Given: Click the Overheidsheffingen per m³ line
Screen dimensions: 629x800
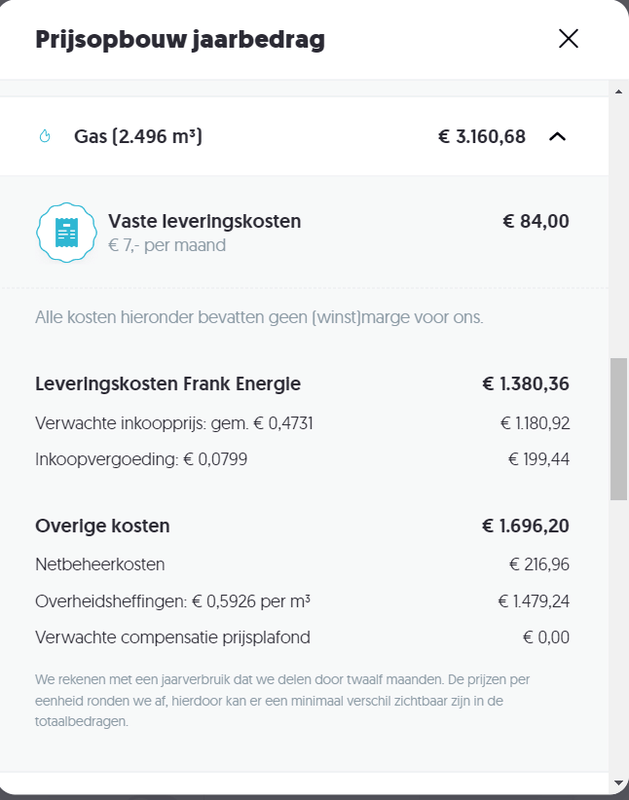Looking at the screenshot, I should point(172,601).
